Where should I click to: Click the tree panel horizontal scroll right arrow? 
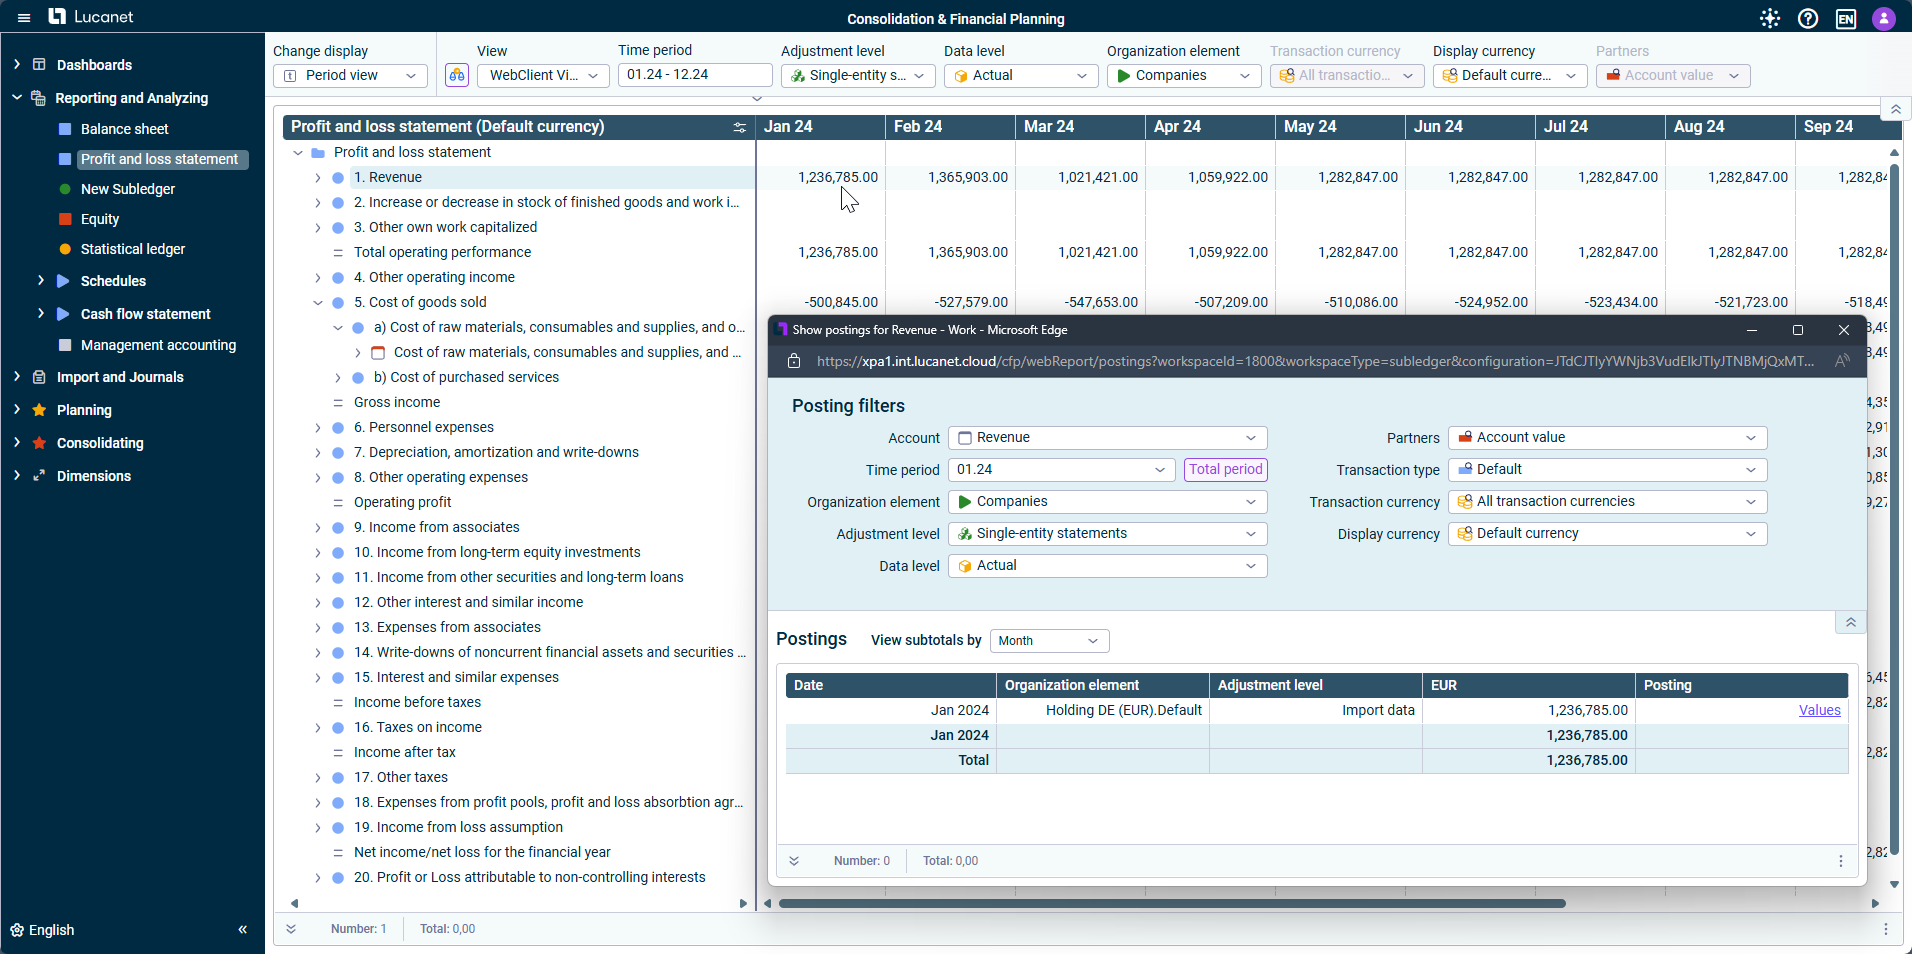pos(743,903)
